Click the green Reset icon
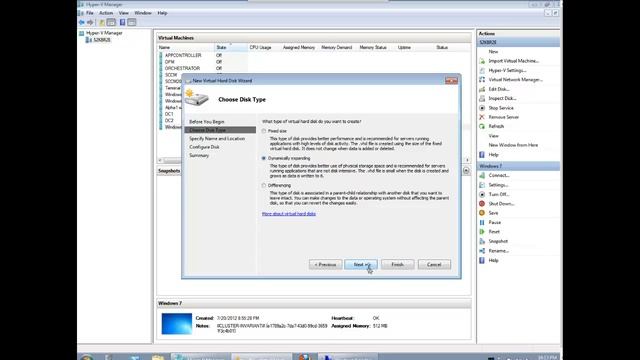640x360 pixels. (x=482, y=232)
